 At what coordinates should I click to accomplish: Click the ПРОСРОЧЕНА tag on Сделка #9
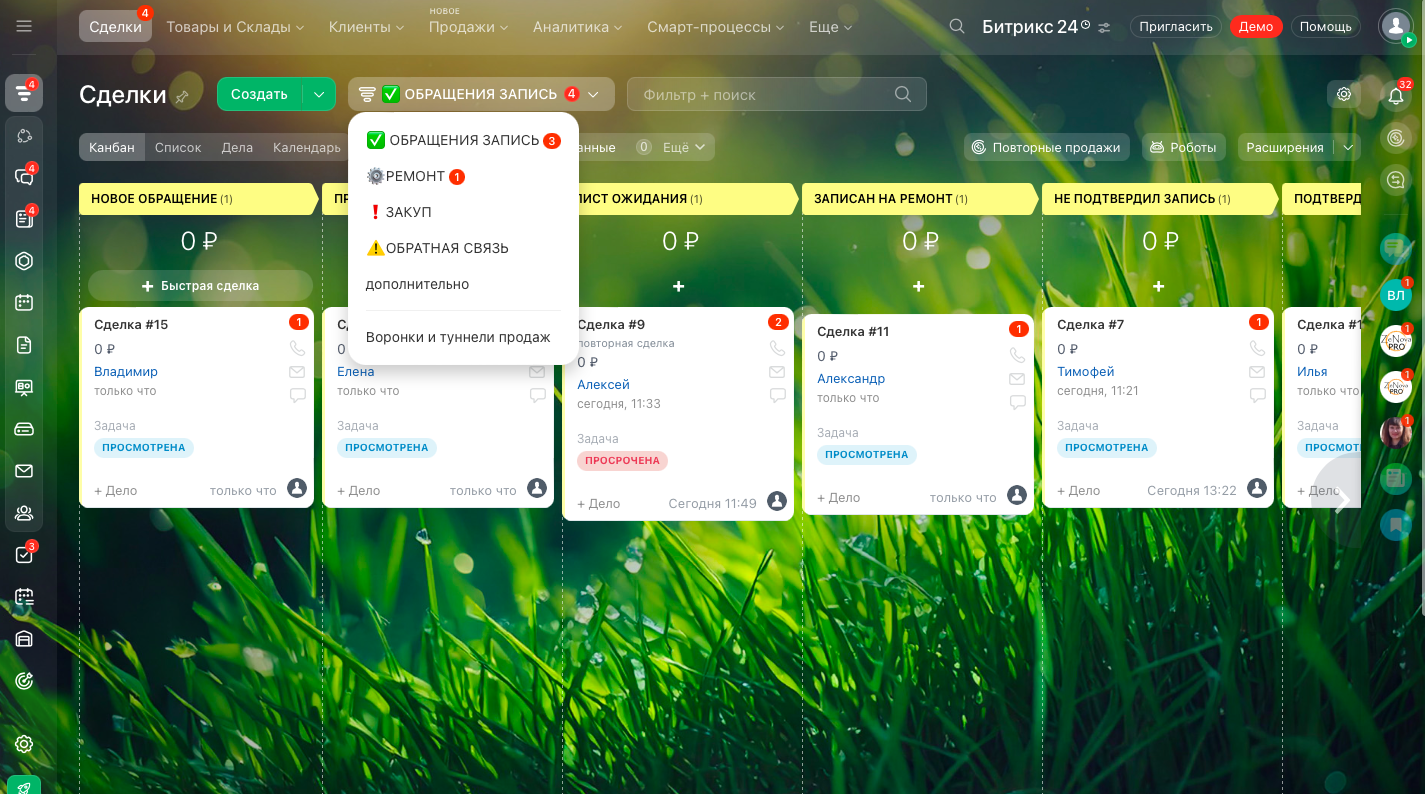(x=622, y=460)
